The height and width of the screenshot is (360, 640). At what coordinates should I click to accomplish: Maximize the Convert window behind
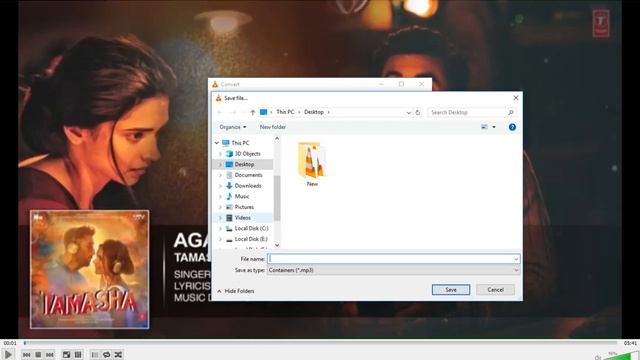pos(401,84)
